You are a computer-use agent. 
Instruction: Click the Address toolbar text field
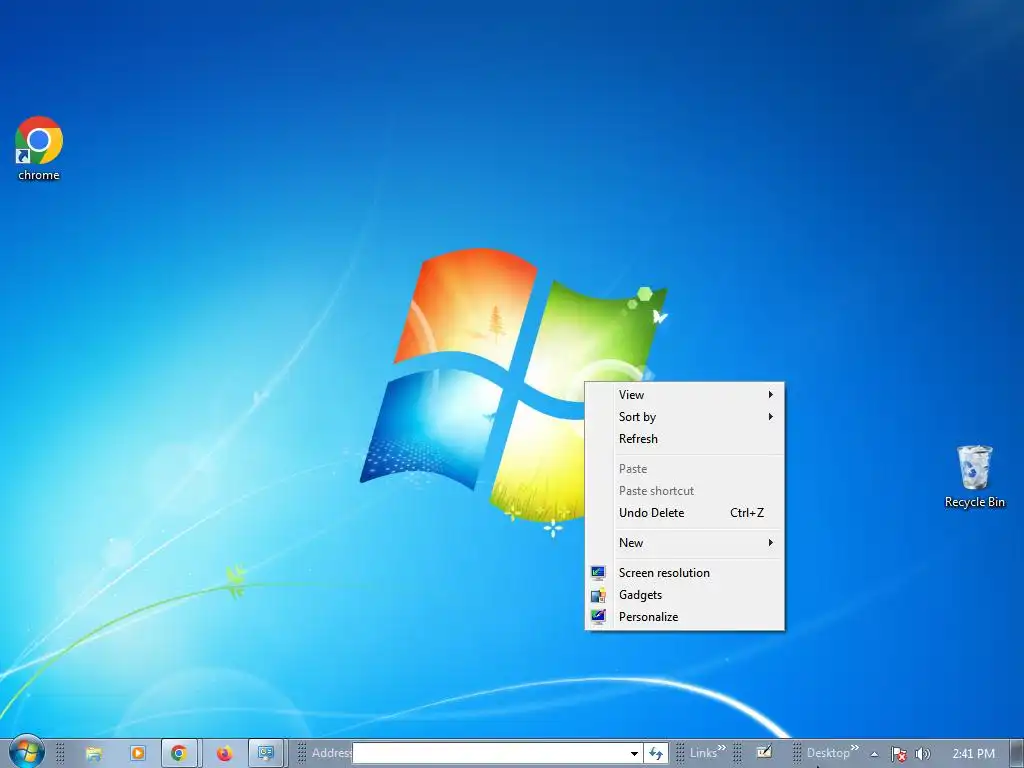pyautogui.click(x=490, y=754)
